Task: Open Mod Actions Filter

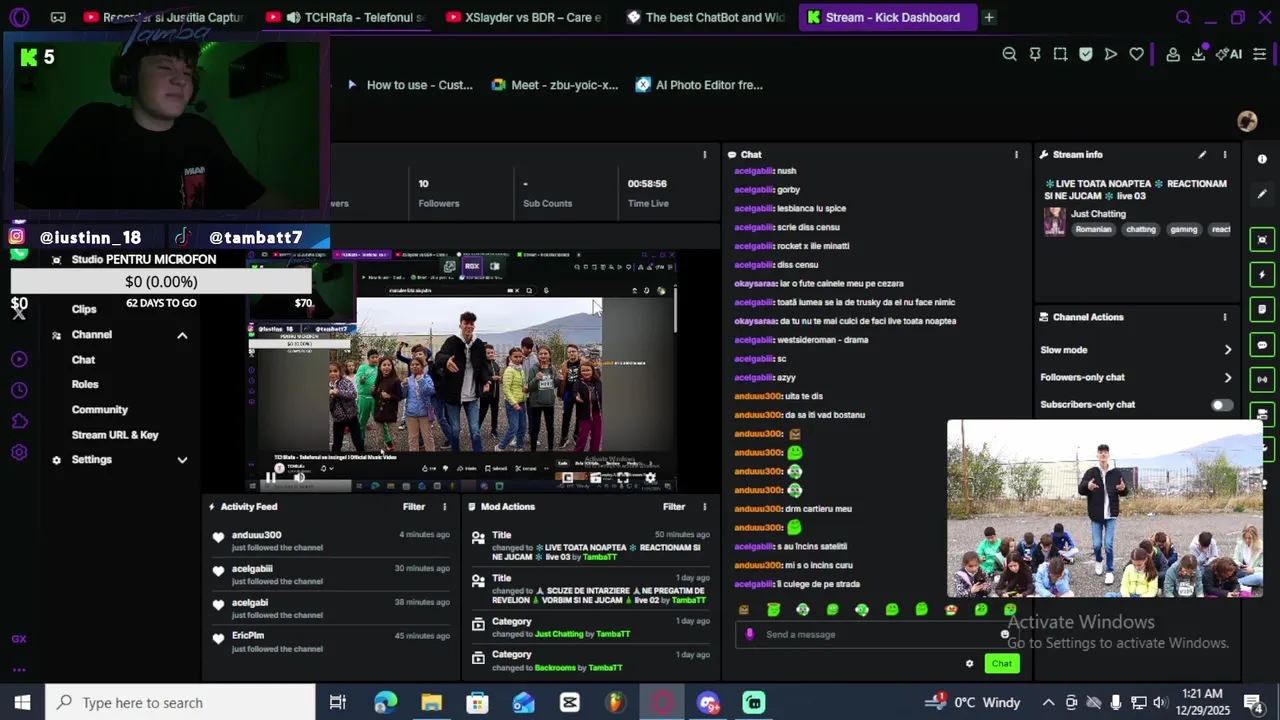Action: point(674,507)
